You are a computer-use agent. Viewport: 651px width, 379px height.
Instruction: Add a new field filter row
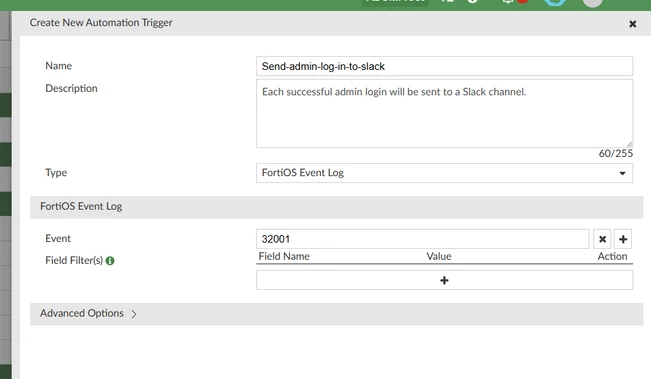coord(444,280)
